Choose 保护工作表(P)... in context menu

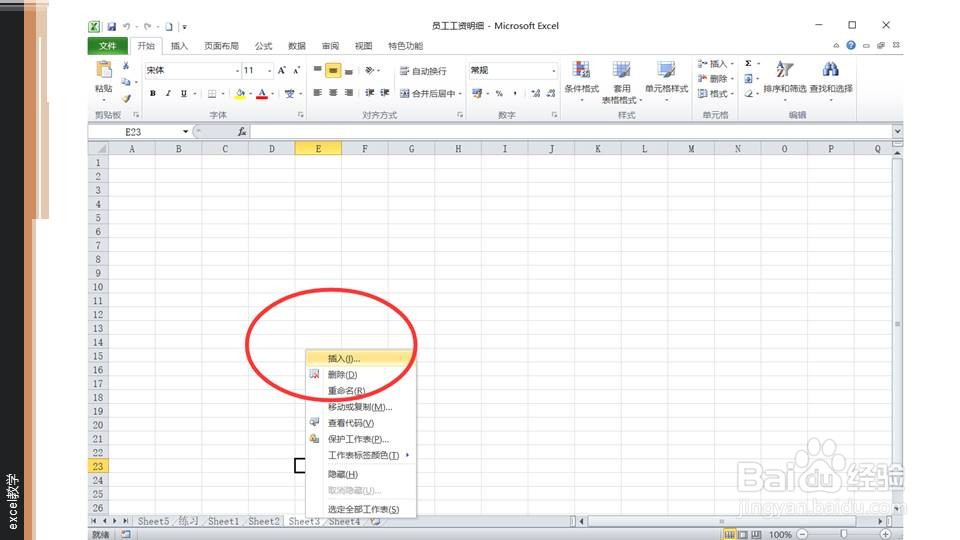tap(361, 439)
